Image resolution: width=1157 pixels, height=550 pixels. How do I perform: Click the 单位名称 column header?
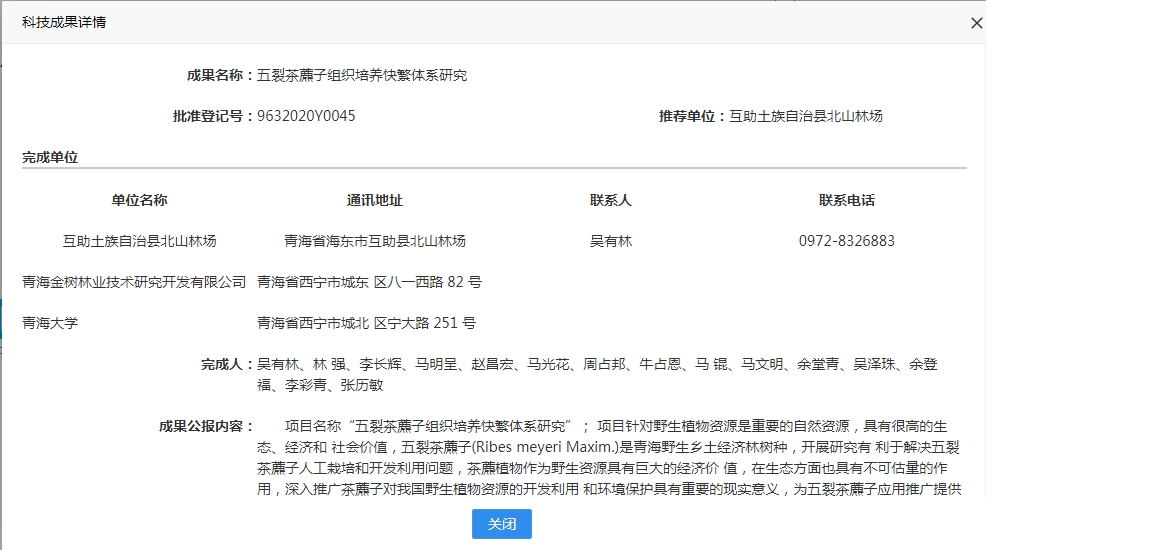139,200
